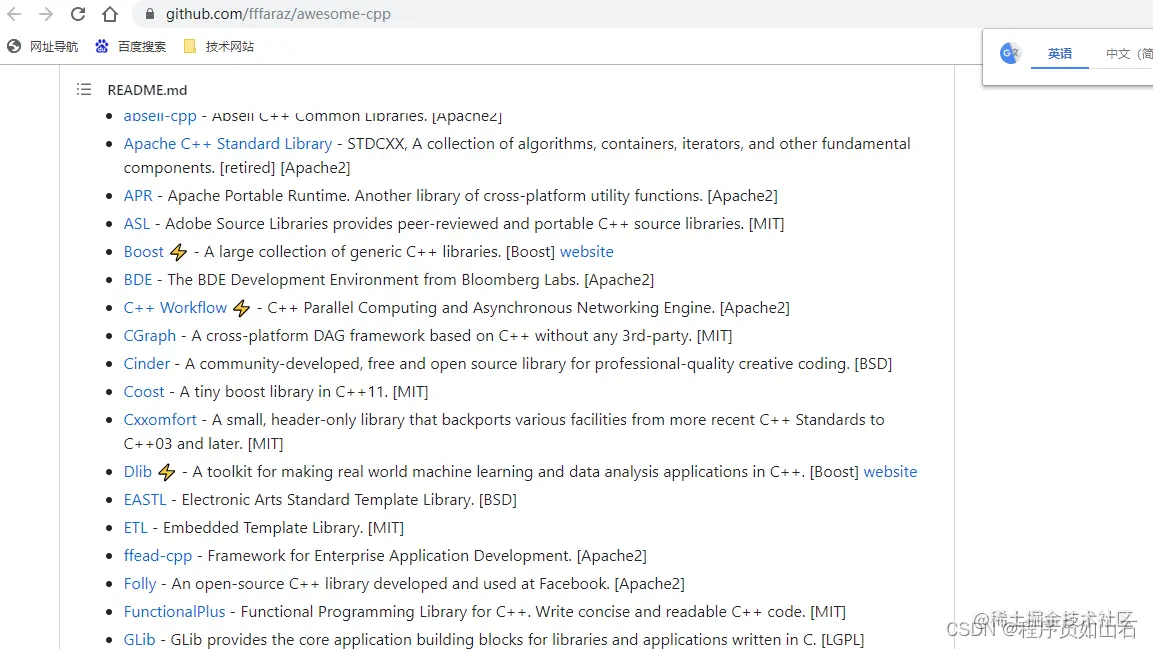Click the browser forward arrow
This screenshot has width=1153, height=649.
pos(46,14)
